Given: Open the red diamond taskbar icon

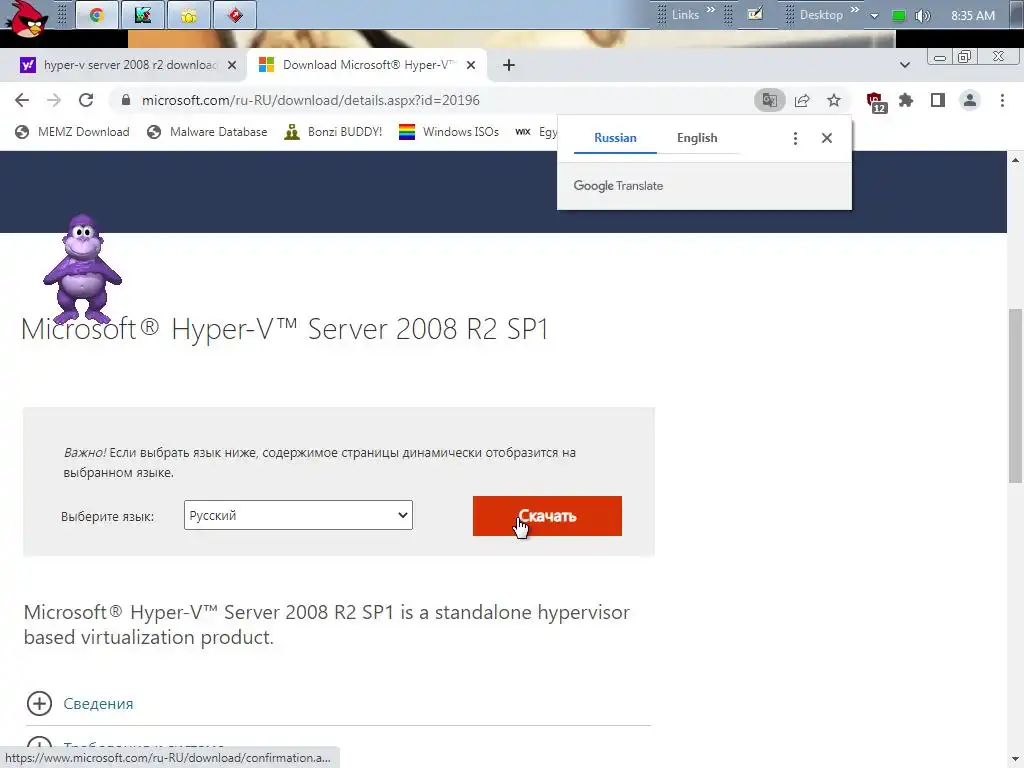Looking at the screenshot, I should [x=235, y=15].
